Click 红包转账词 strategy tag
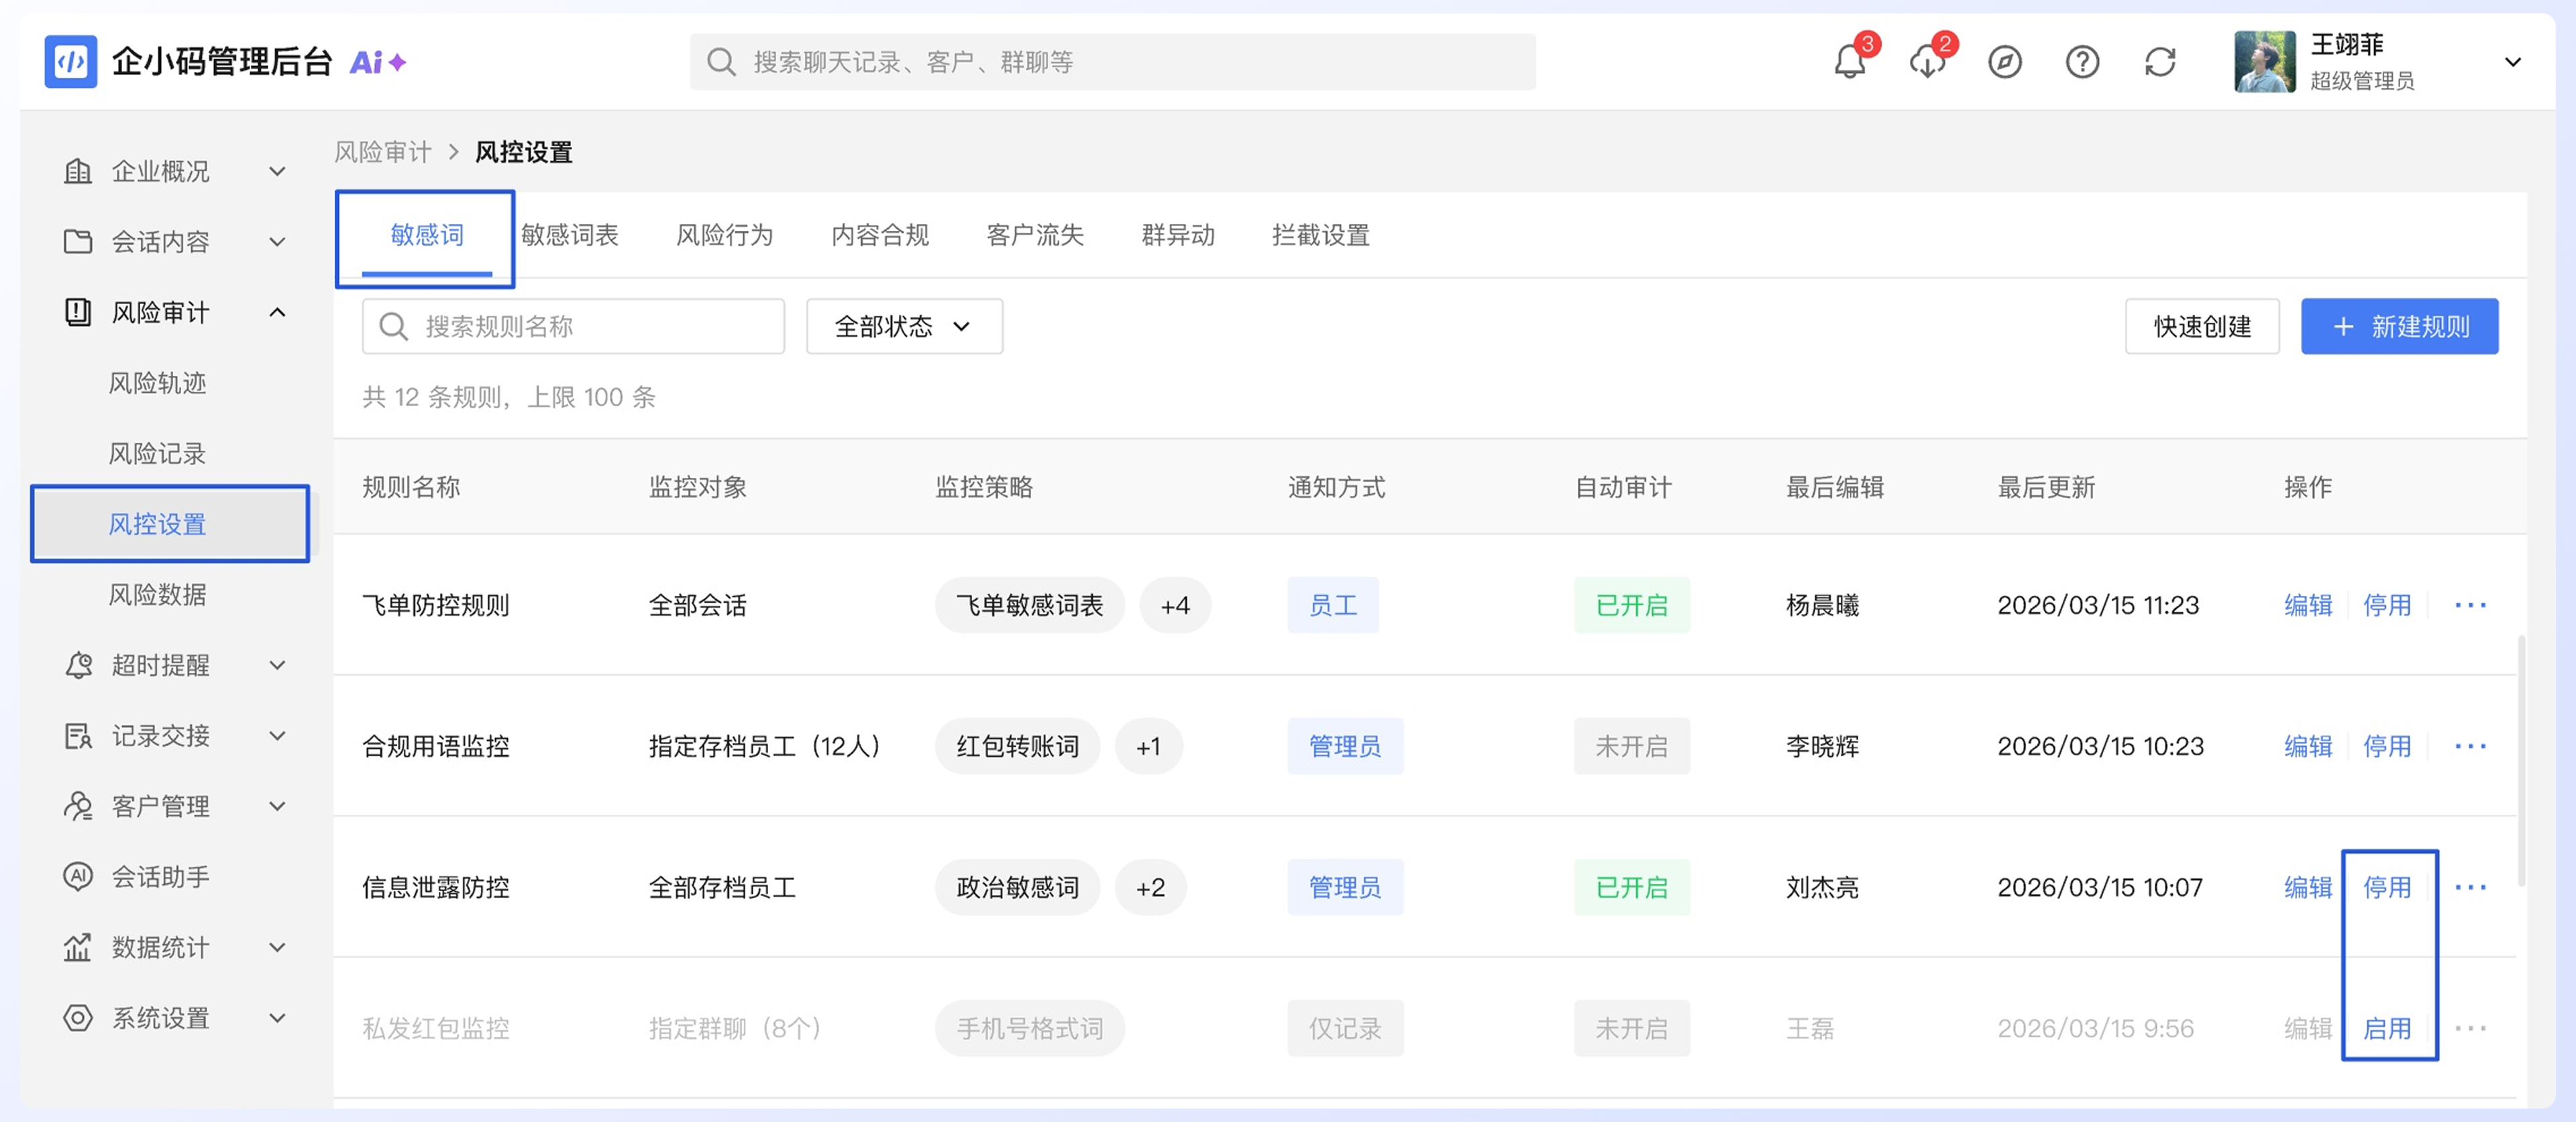The height and width of the screenshot is (1122, 2576). pyautogui.click(x=1017, y=746)
